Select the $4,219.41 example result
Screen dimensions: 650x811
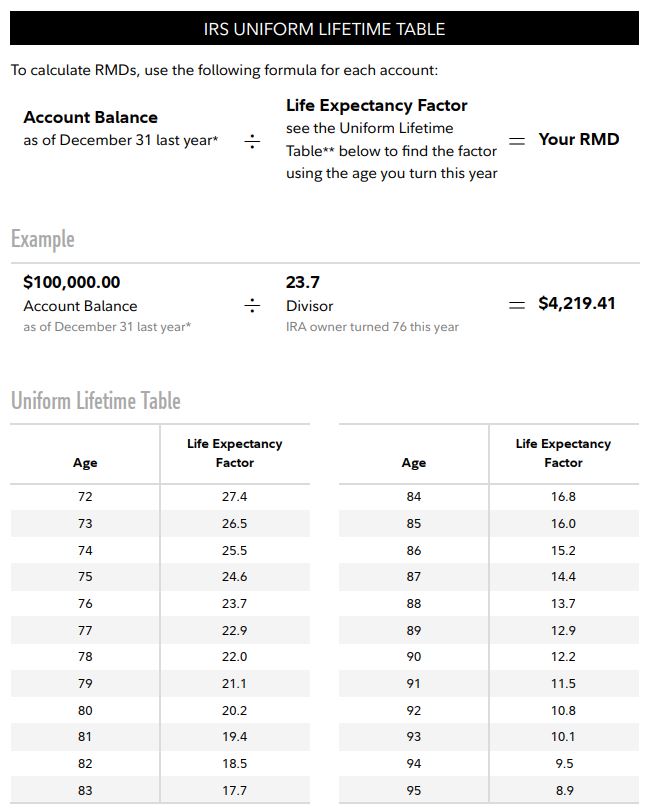click(x=576, y=303)
